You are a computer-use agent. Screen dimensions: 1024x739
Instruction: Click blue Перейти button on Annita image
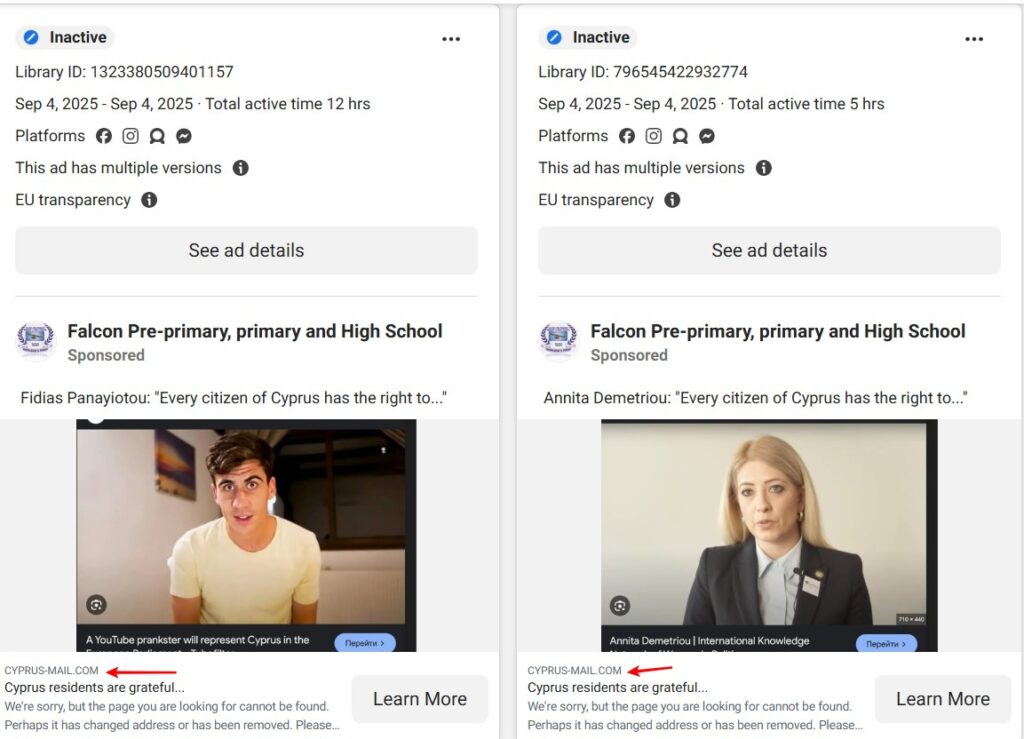point(886,644)
